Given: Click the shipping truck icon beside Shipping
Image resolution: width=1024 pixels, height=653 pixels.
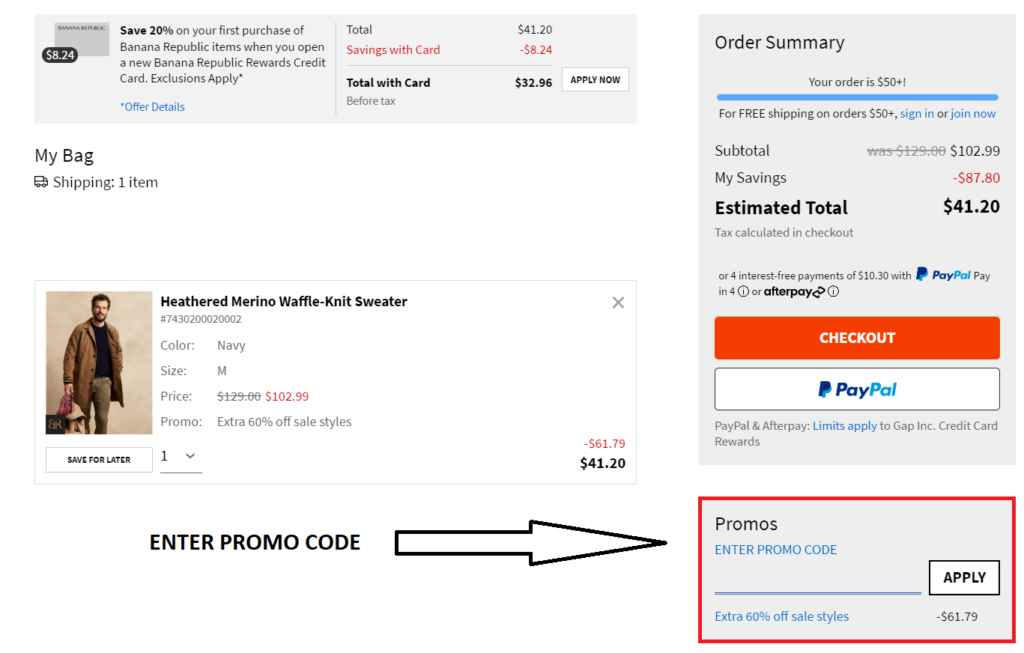Looking at the screenshot, I should (x=40, y=182).
